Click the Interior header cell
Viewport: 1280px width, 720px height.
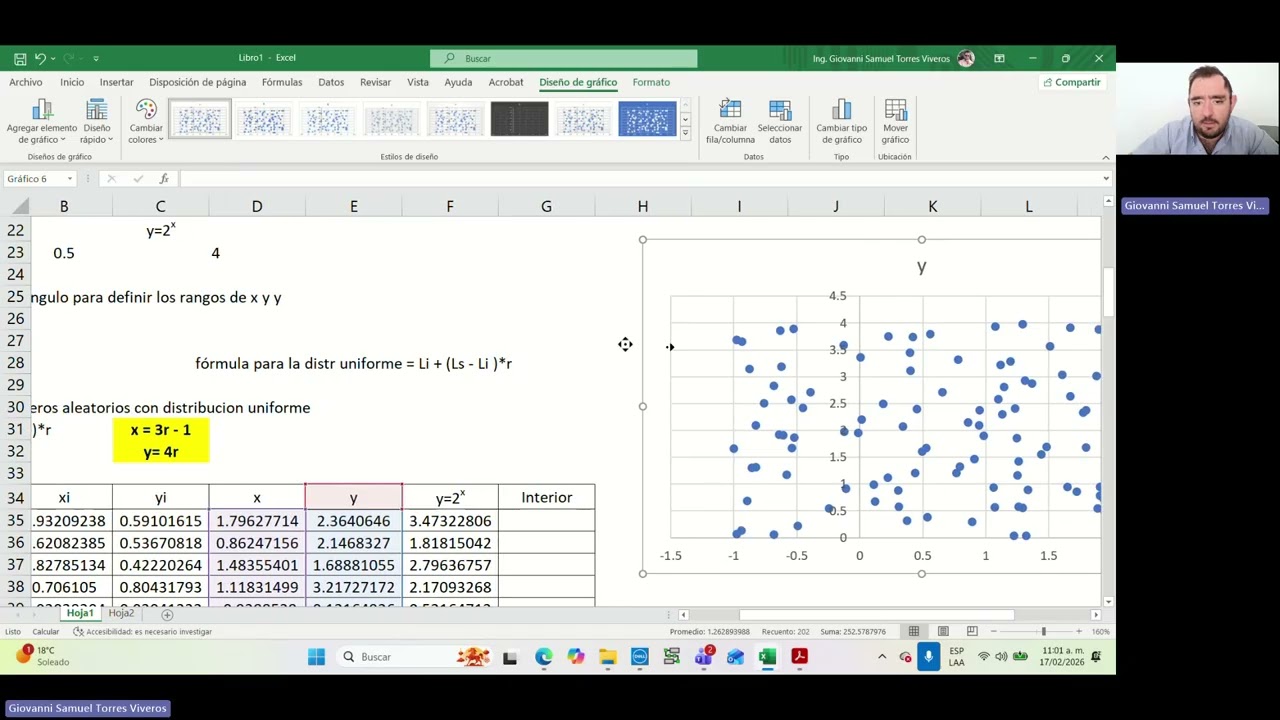[546, 497]
